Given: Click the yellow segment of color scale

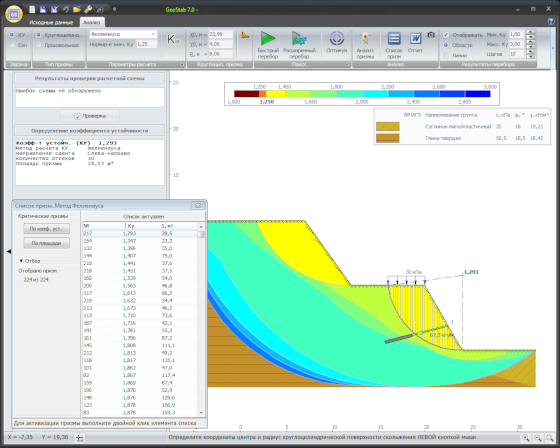Looking at the screenshot, I should tap(276, 94).
